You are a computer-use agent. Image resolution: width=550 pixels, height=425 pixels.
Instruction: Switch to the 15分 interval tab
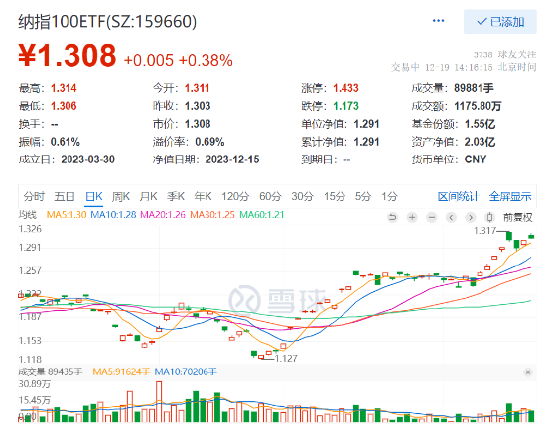(x=335, y=196)
